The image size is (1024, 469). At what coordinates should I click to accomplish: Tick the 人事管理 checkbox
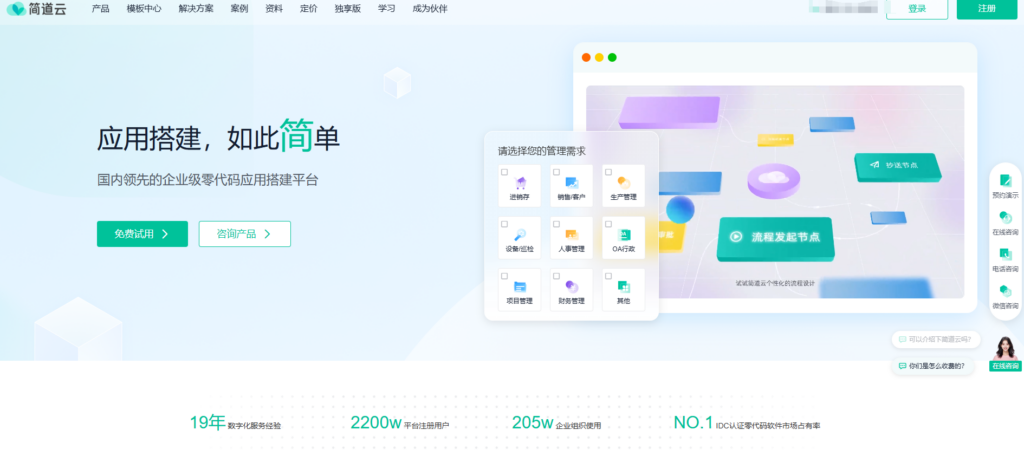558,224
